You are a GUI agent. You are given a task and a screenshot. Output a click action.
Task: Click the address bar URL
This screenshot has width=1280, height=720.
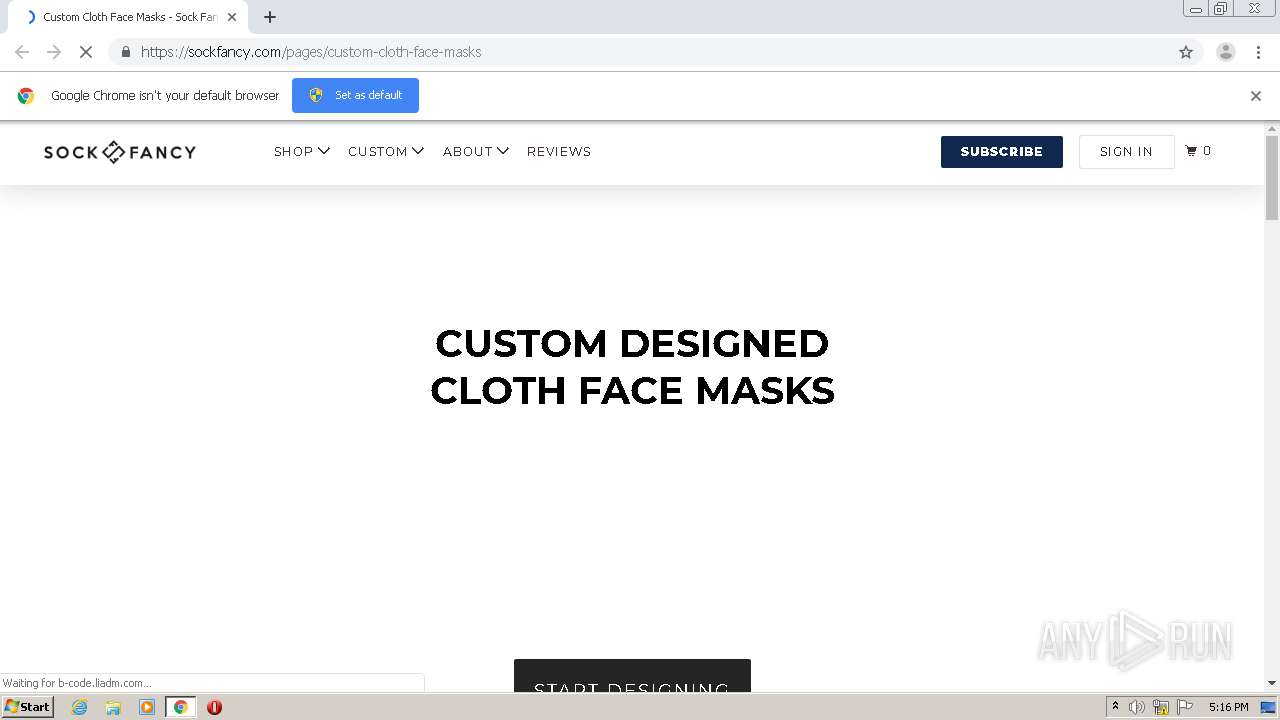(311, 52)
